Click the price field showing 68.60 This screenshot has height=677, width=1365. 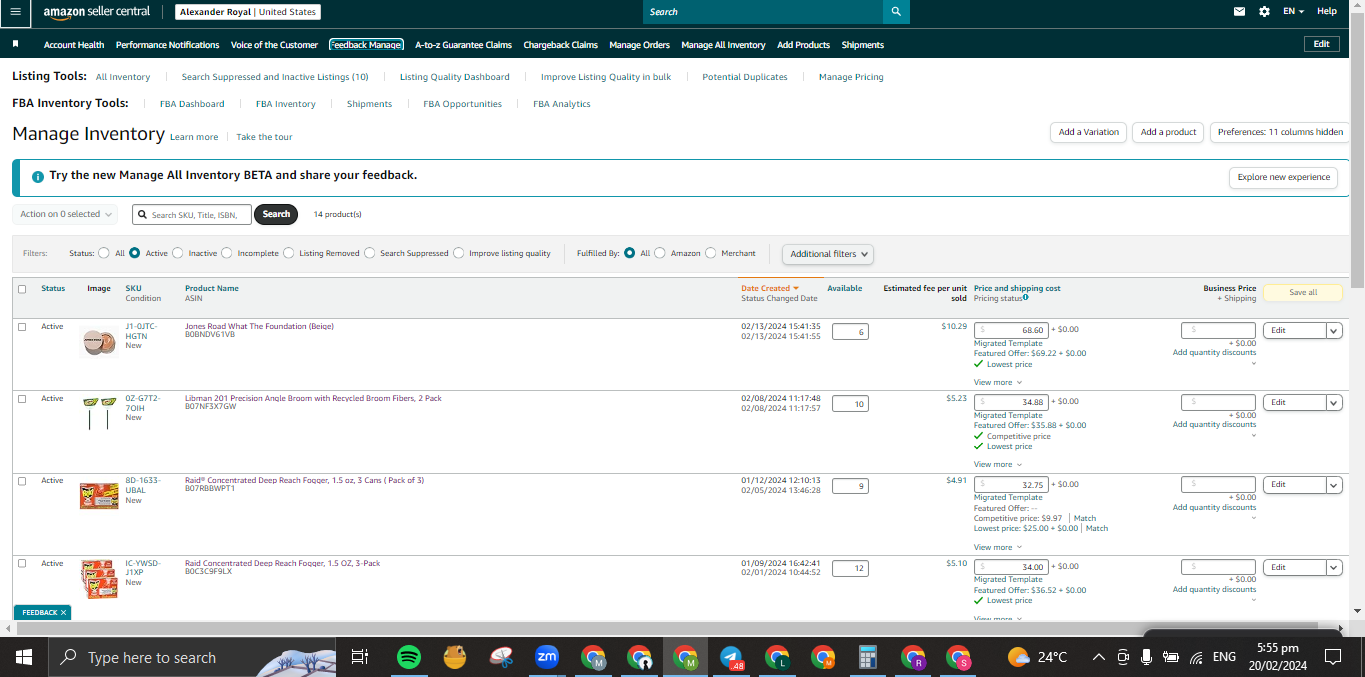[x=1011, y=330]
